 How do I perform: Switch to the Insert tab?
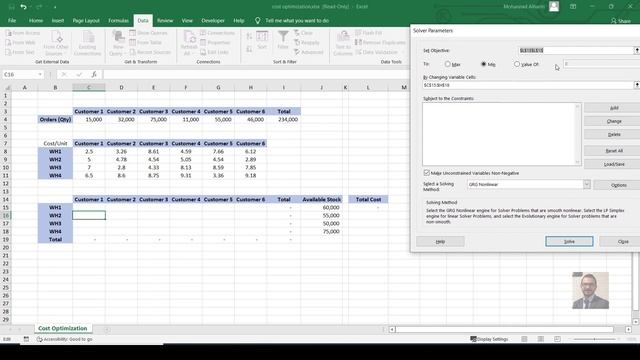58,20
